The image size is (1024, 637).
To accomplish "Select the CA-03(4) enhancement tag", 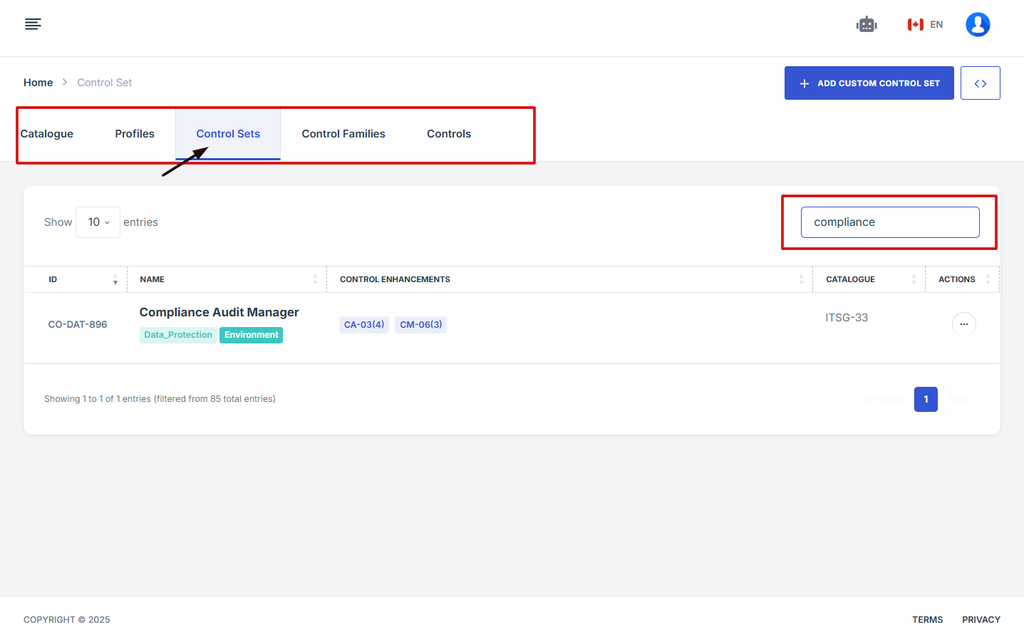I will click(364, 325).
